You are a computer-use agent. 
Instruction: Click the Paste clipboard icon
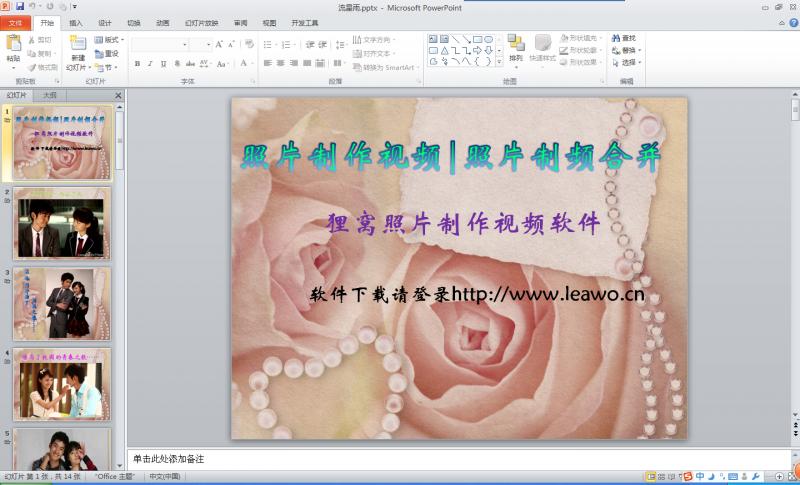point(13,43)
